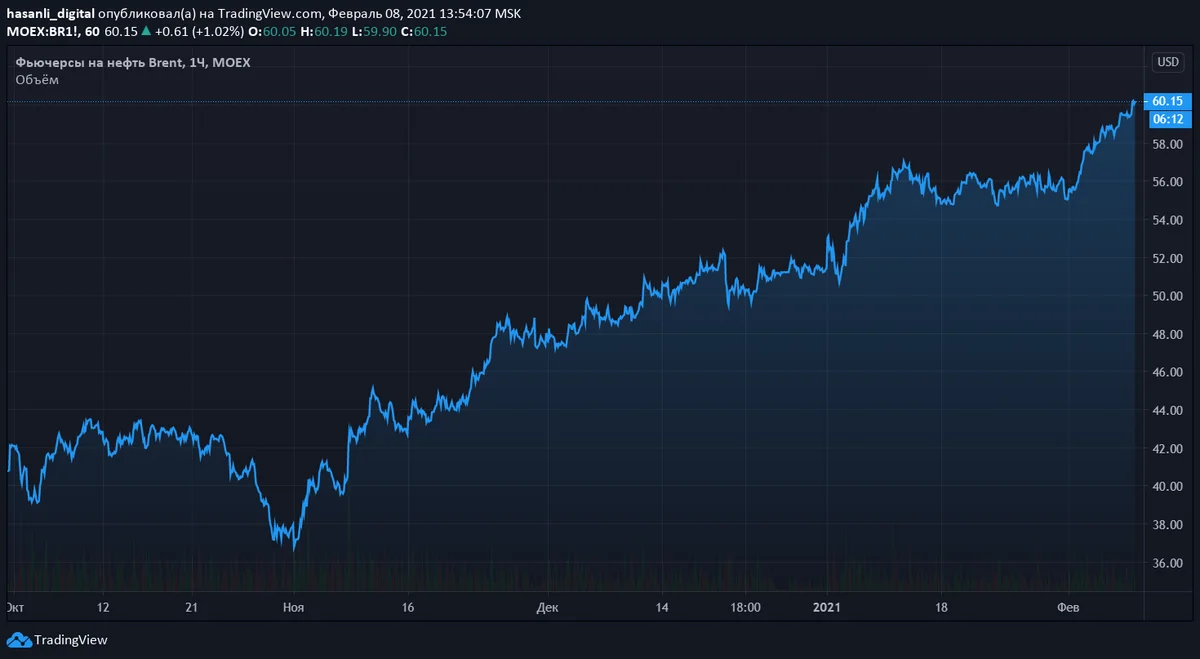
Task: Click the 18:00 time axis label
Action: pyautogui.click(x=745, y=607)
